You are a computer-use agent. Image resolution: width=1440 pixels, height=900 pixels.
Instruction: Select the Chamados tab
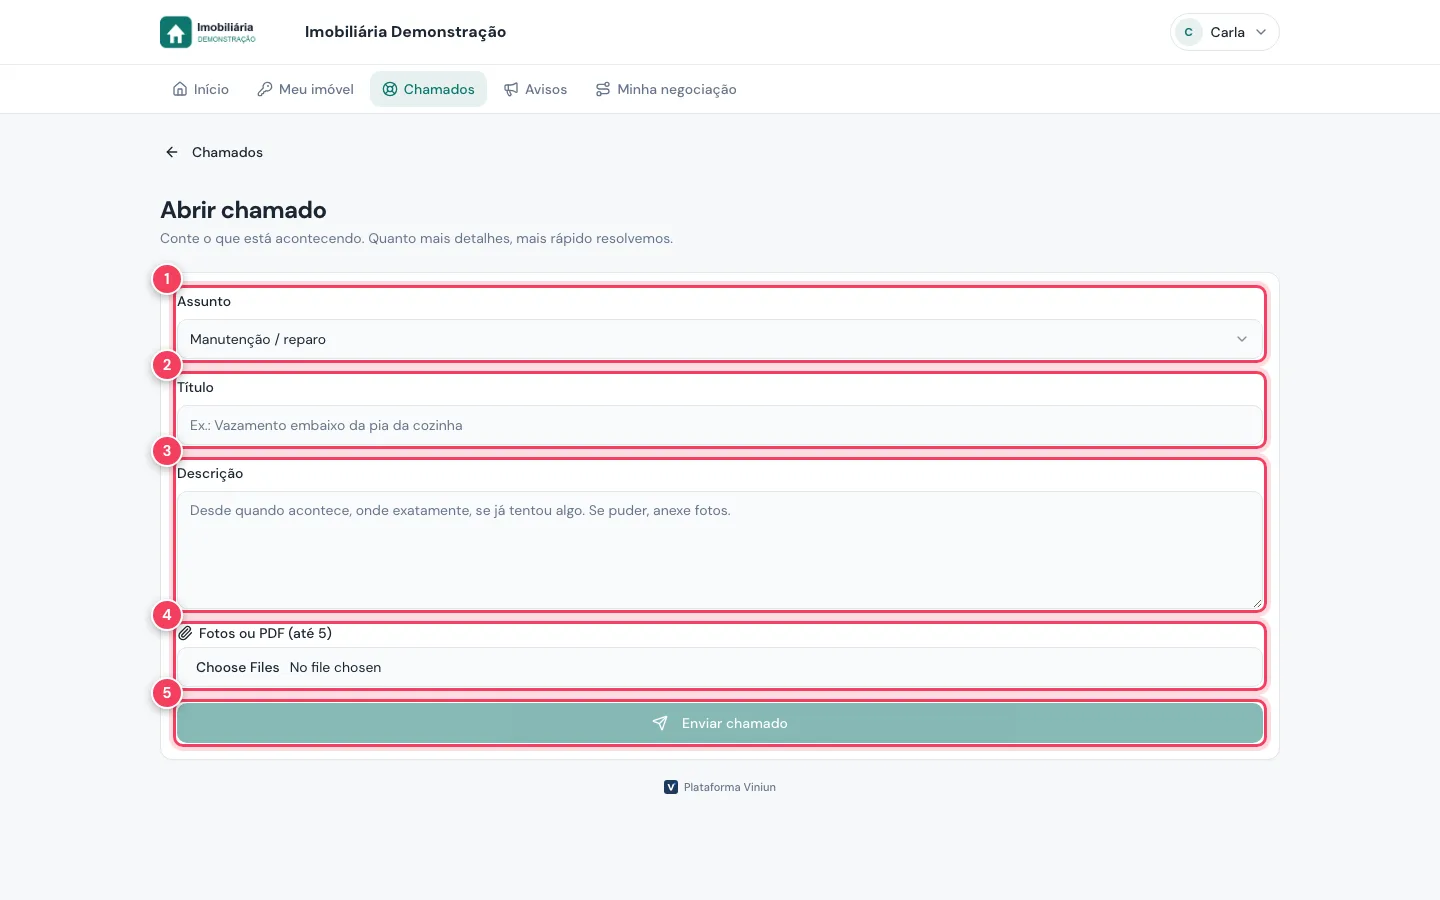(428, 89)
